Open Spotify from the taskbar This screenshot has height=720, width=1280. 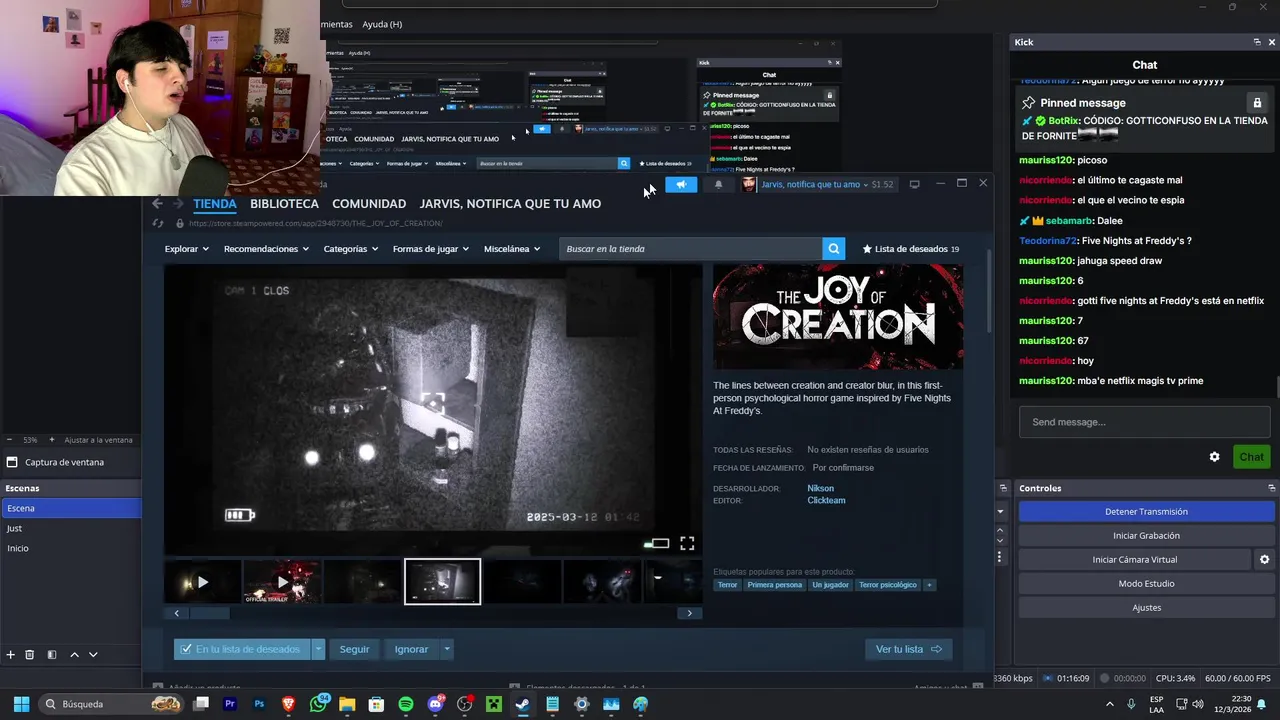pos(405,704)
